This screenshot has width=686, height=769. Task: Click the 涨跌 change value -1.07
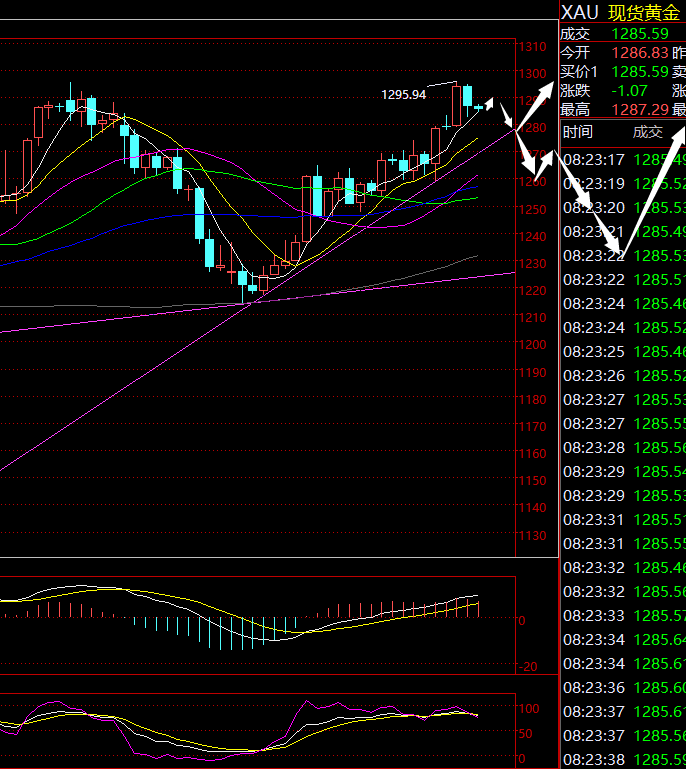click(631, 91)
